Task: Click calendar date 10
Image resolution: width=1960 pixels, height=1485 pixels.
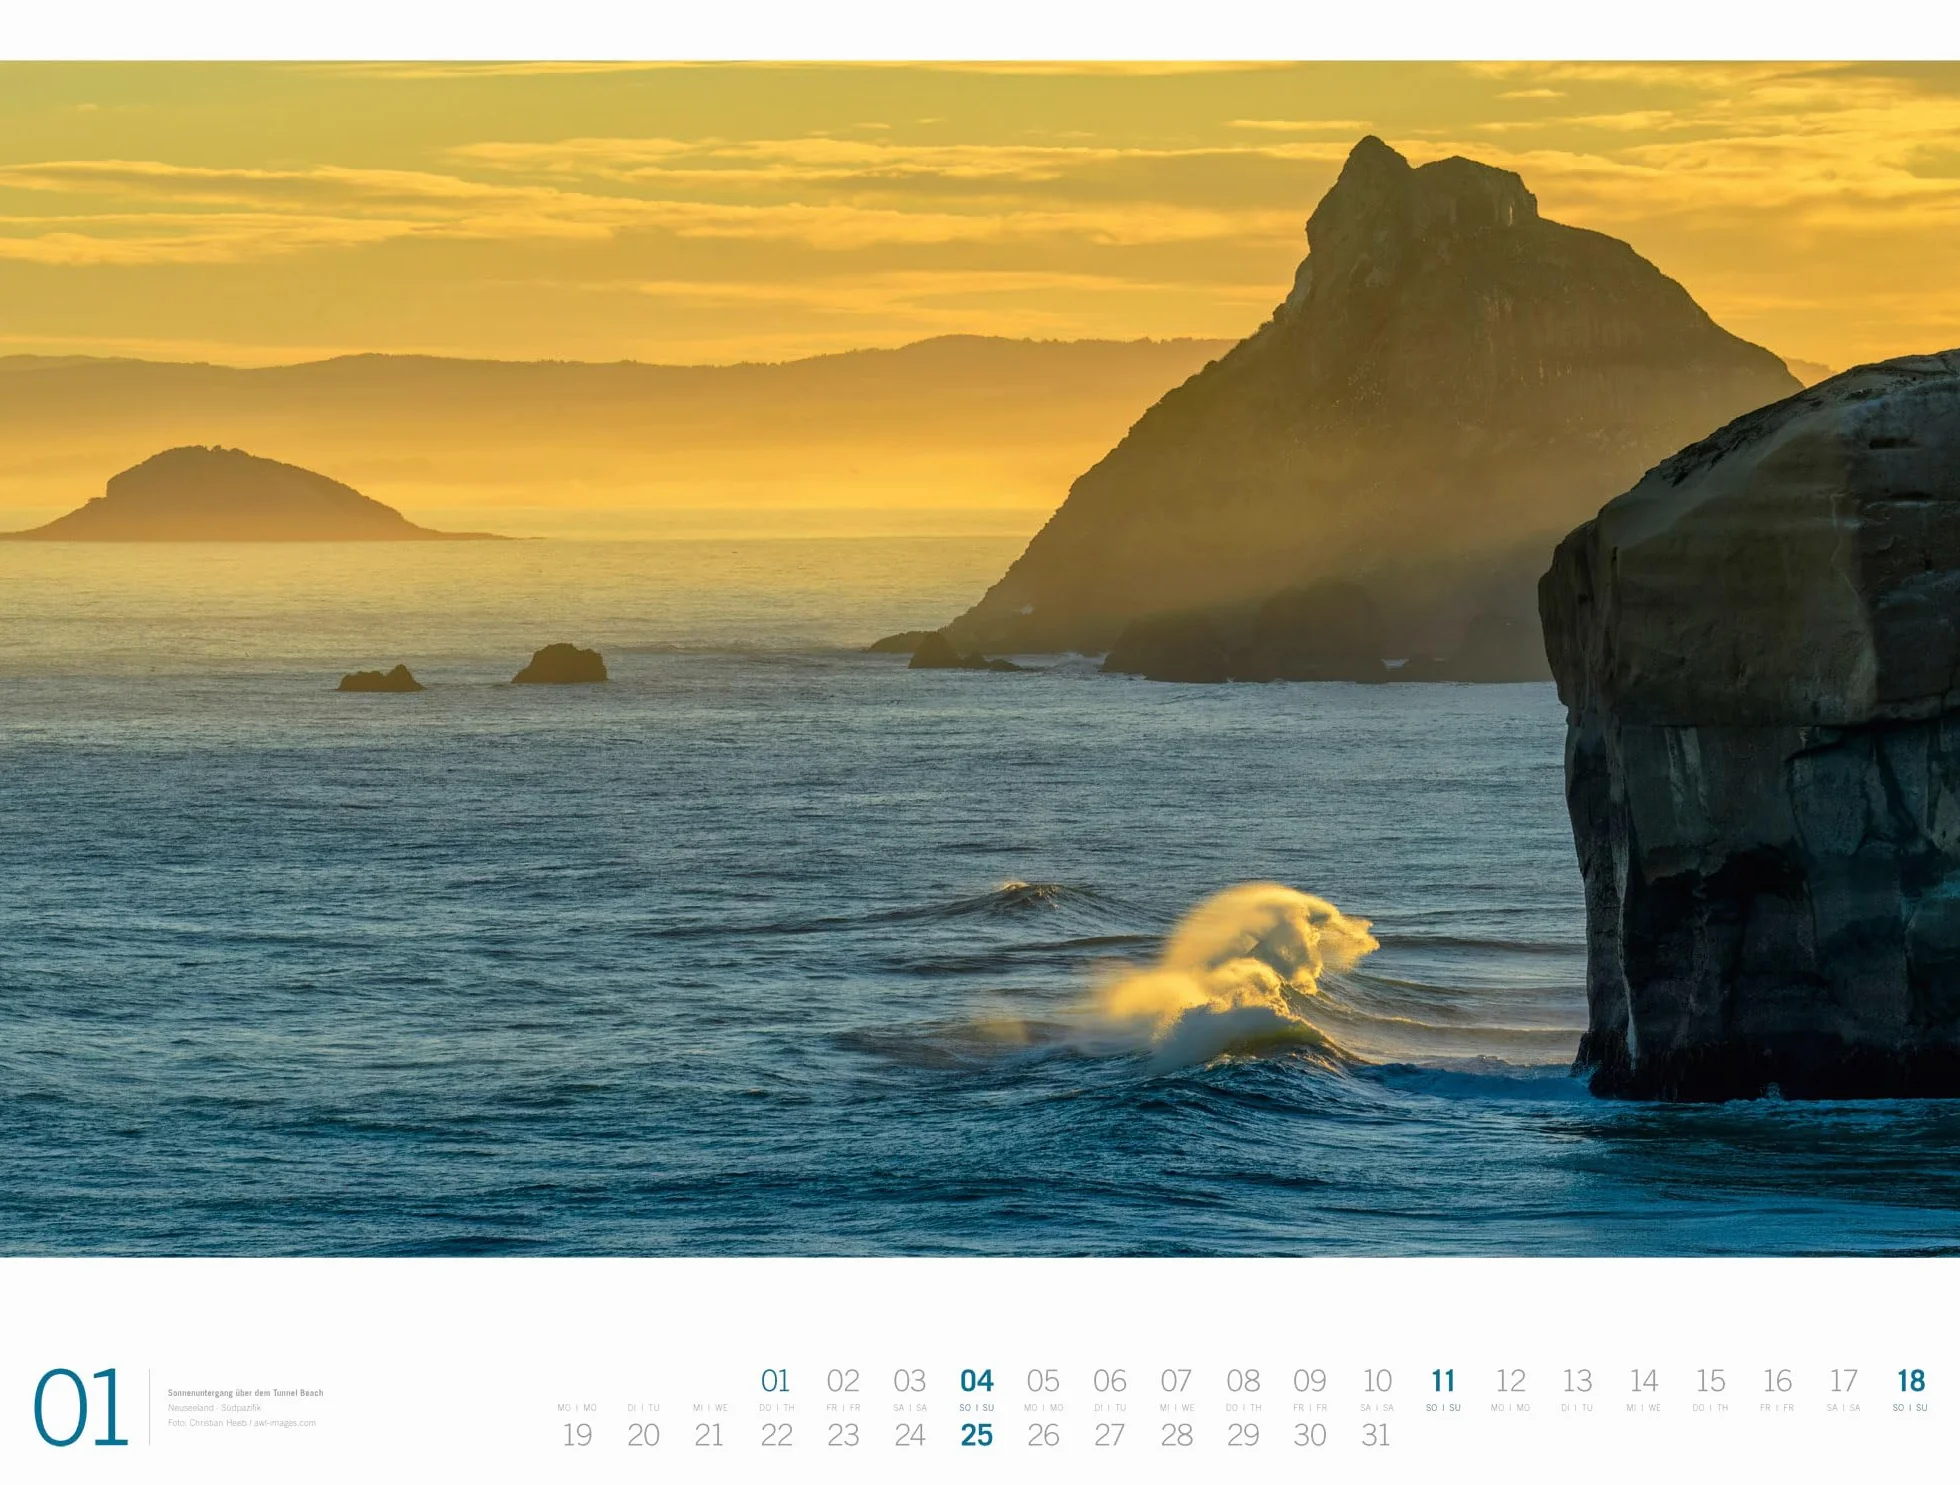Action: click(x=1377, y=1381)
